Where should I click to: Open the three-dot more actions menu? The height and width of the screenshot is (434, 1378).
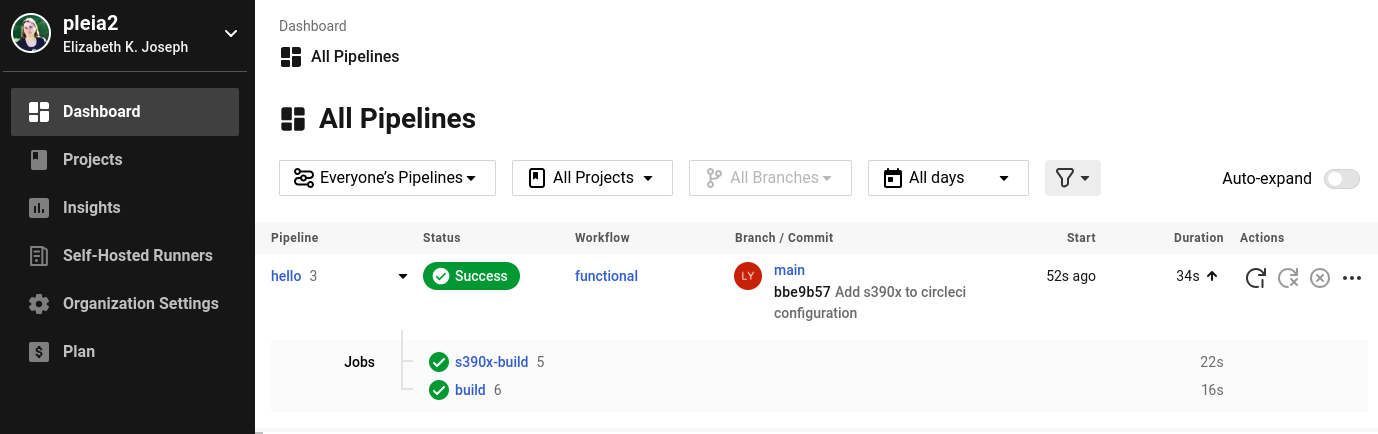1352,278
